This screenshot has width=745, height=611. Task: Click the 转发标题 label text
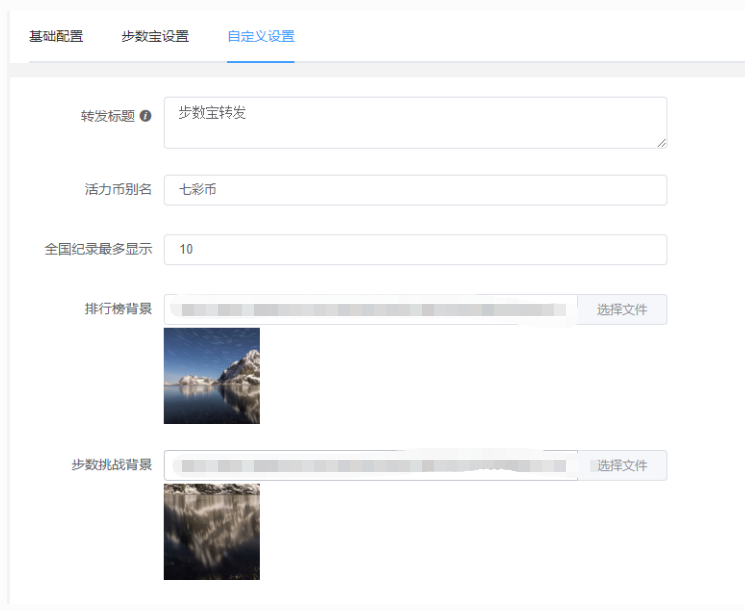point(108,116)
